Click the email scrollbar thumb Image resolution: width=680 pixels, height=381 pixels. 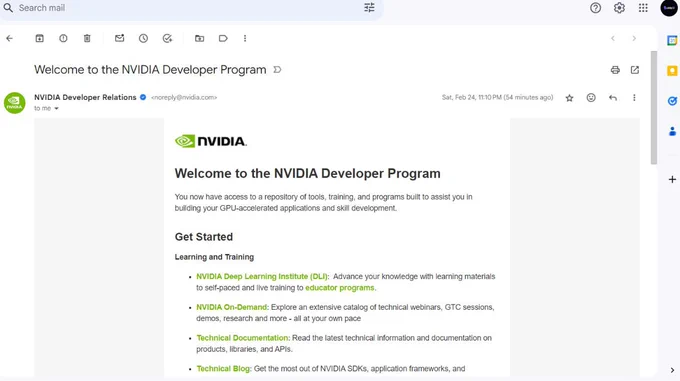(654, 107)
